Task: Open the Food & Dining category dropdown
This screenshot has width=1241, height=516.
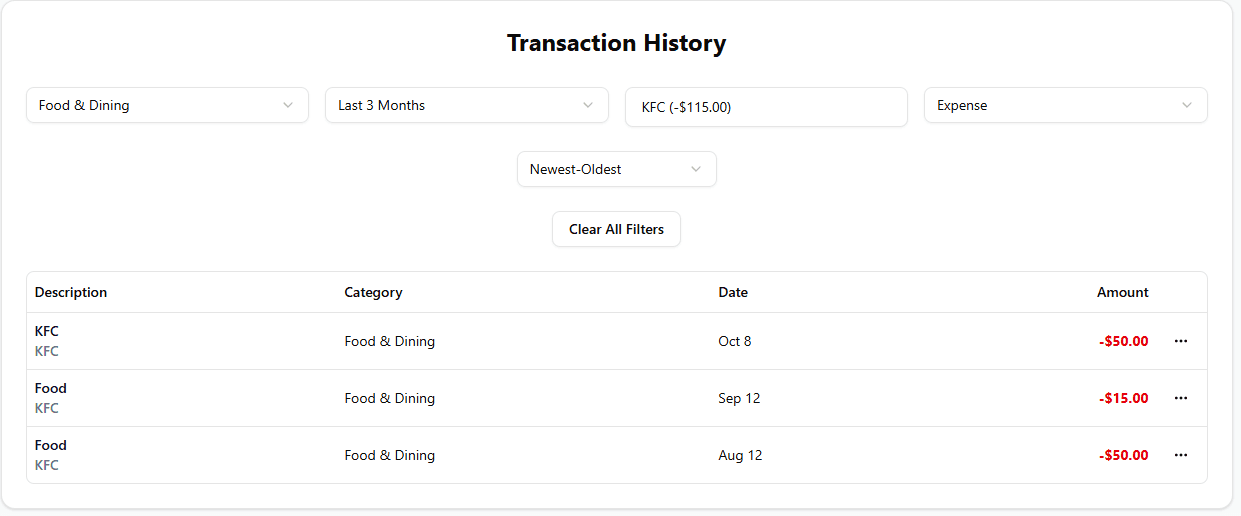Action: click(x=150, y=105)
